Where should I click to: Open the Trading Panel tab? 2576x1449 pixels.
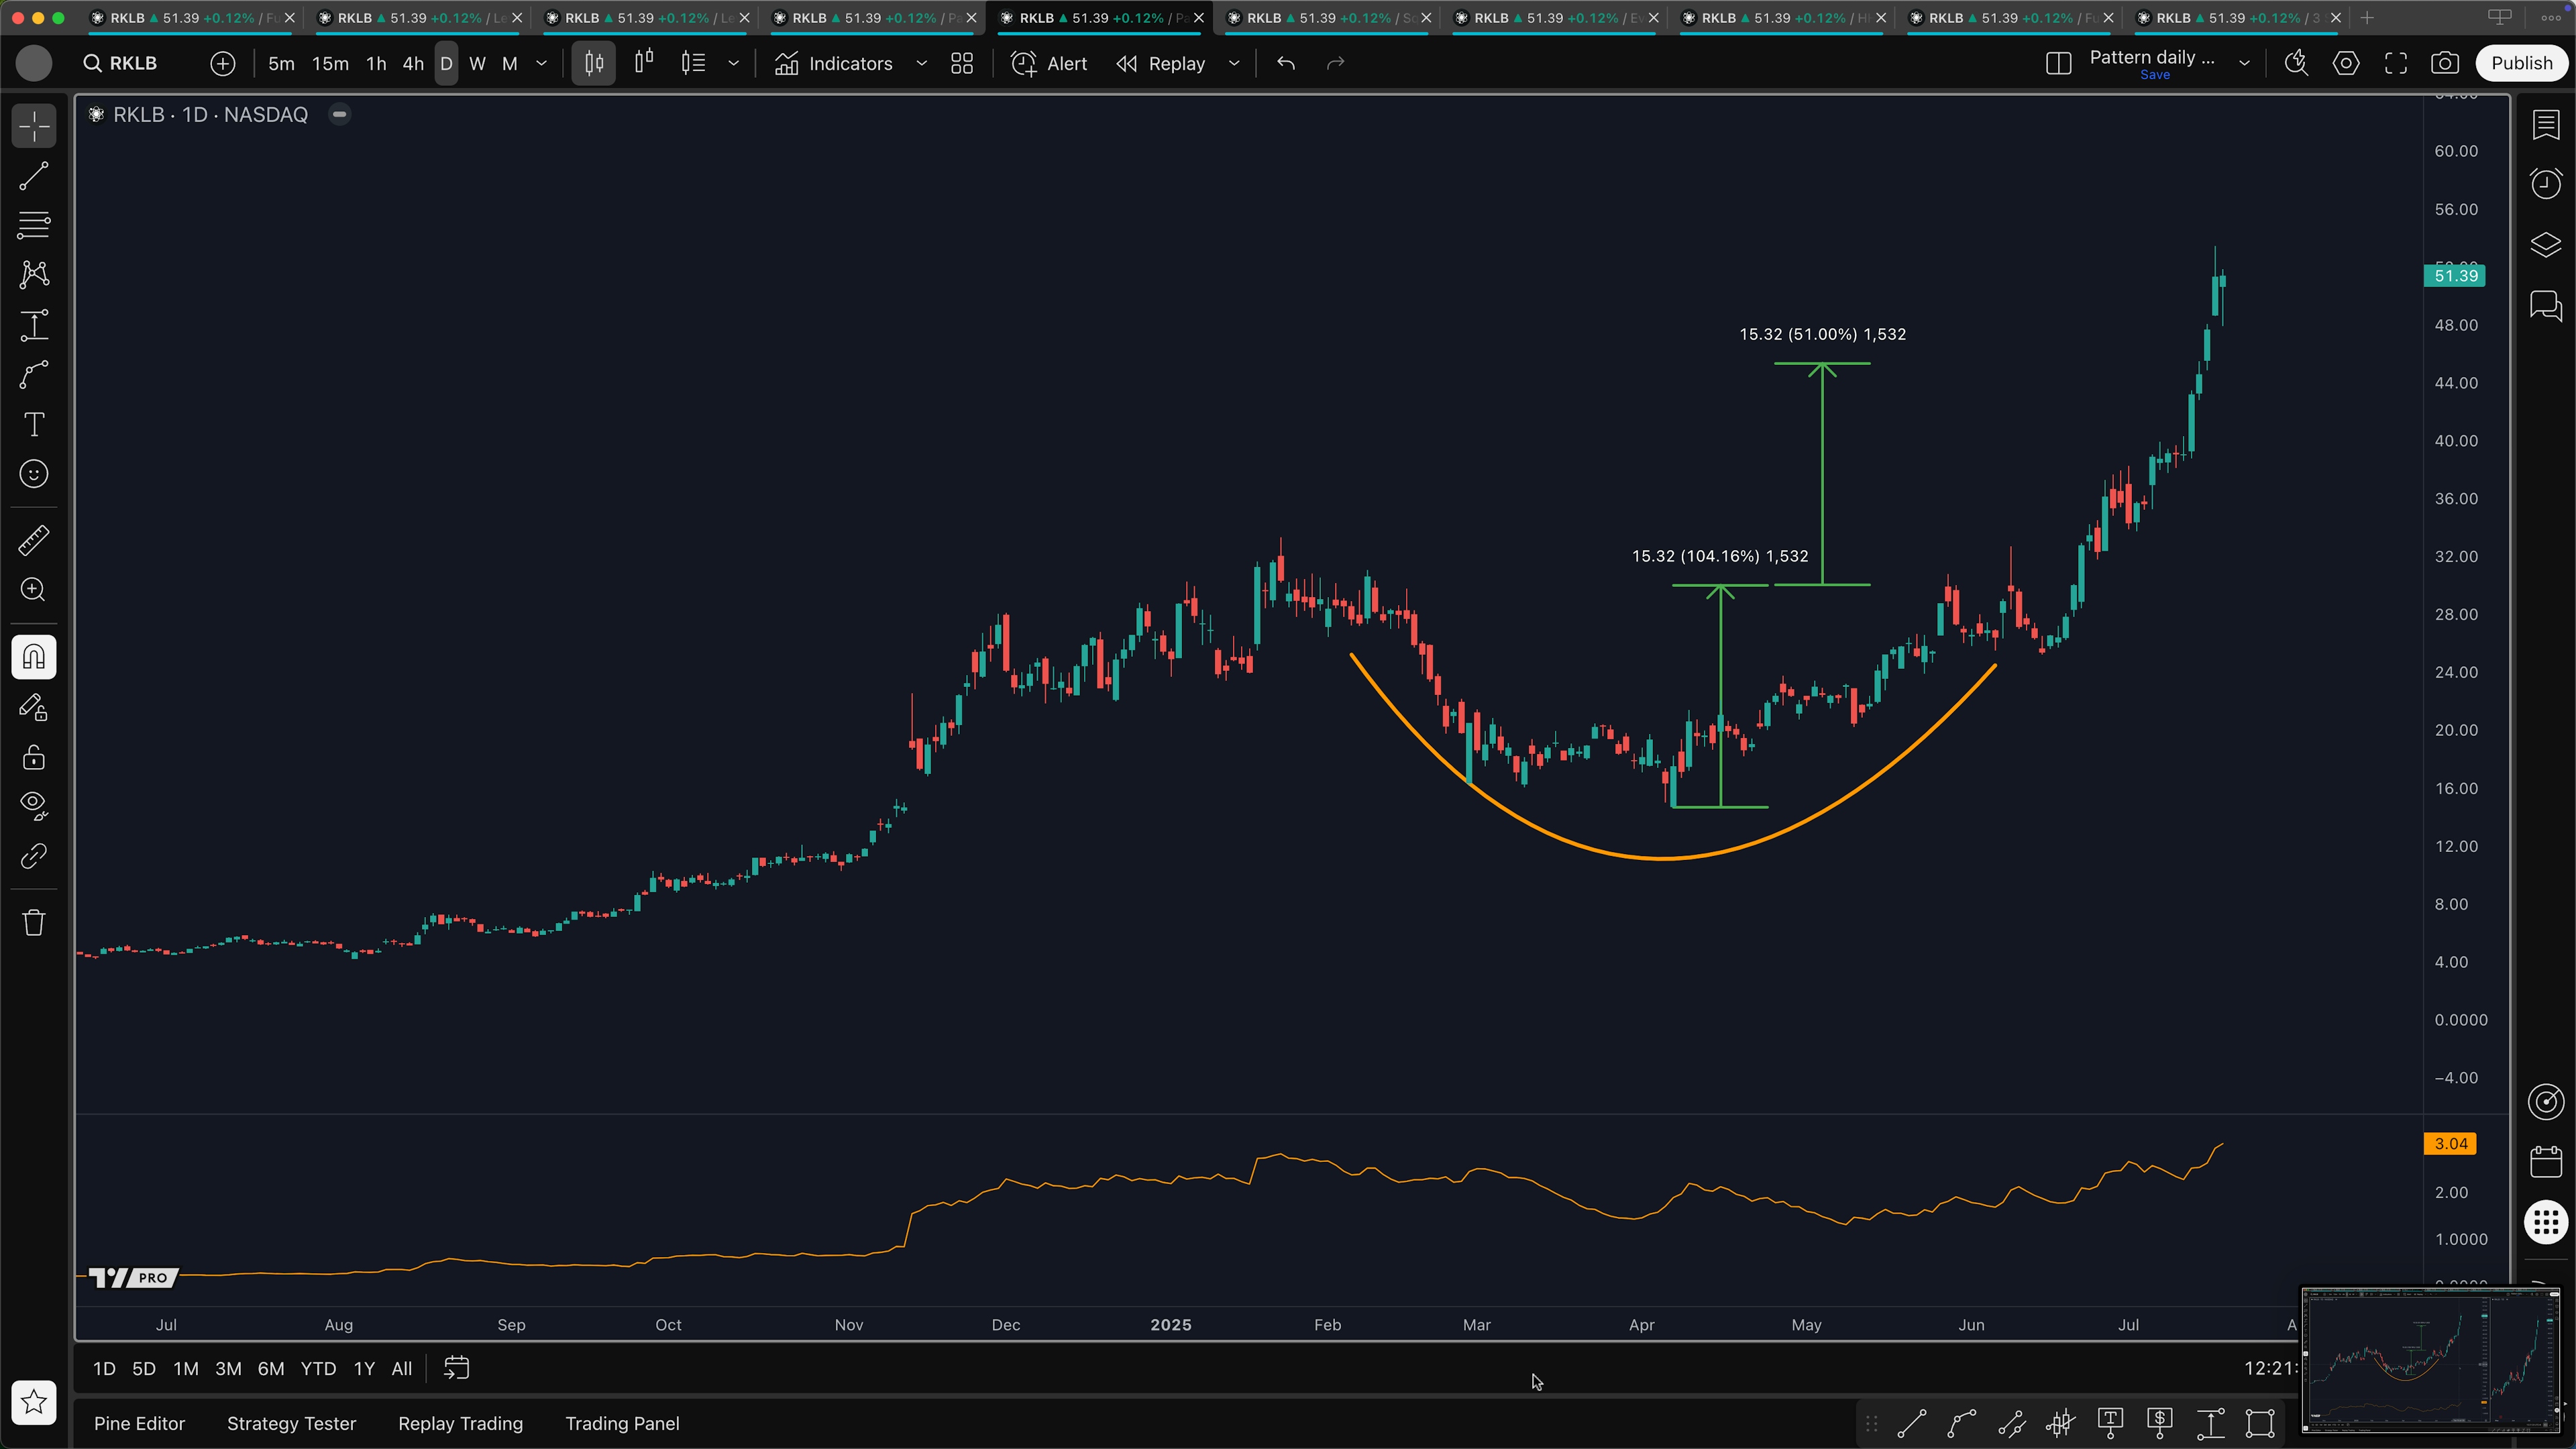622,1424
